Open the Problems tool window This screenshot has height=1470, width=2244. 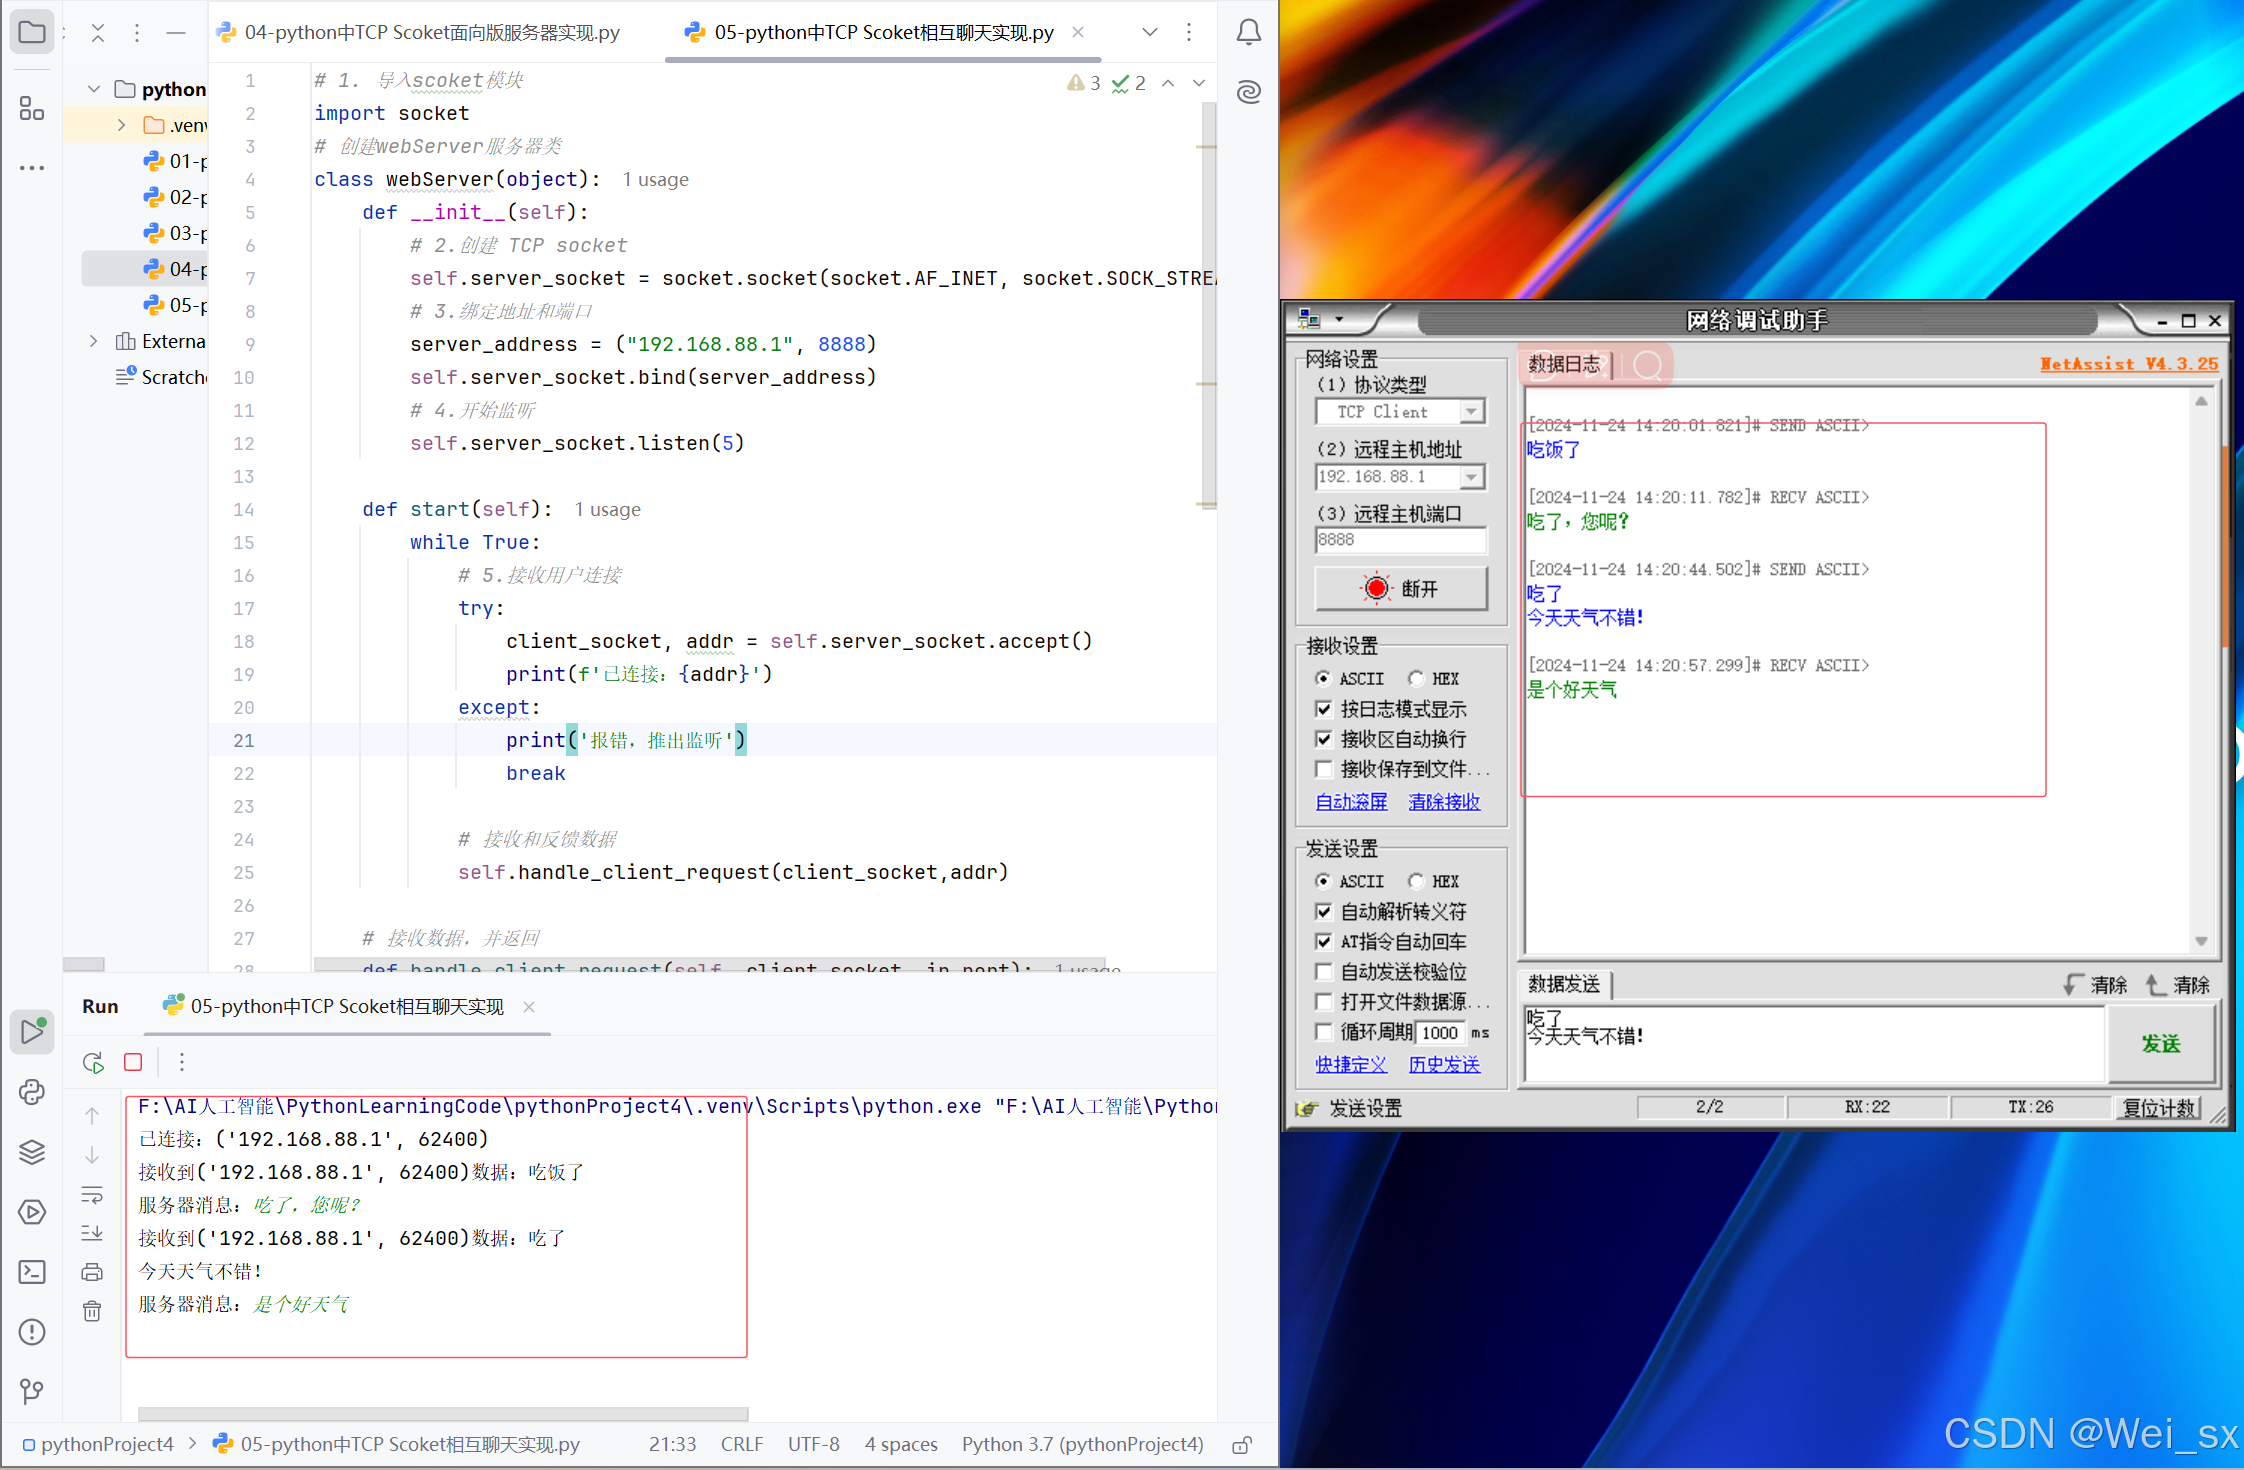(x=31, y=1331)
